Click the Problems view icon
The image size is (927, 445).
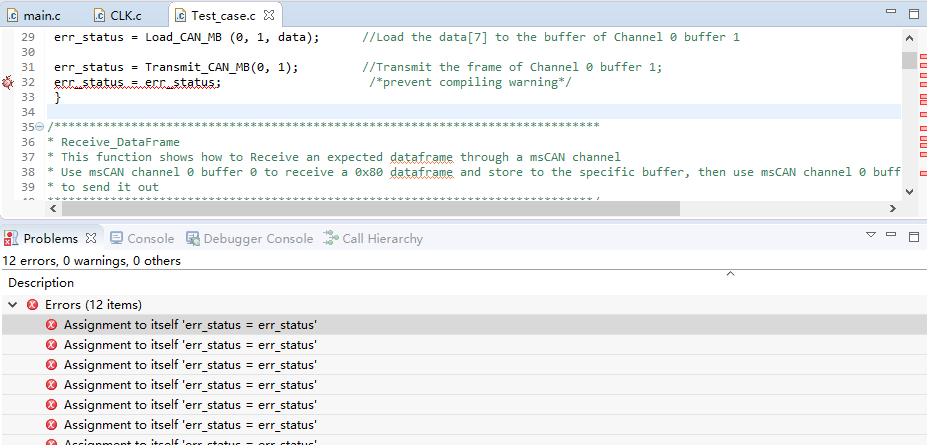tap(11, 239)
